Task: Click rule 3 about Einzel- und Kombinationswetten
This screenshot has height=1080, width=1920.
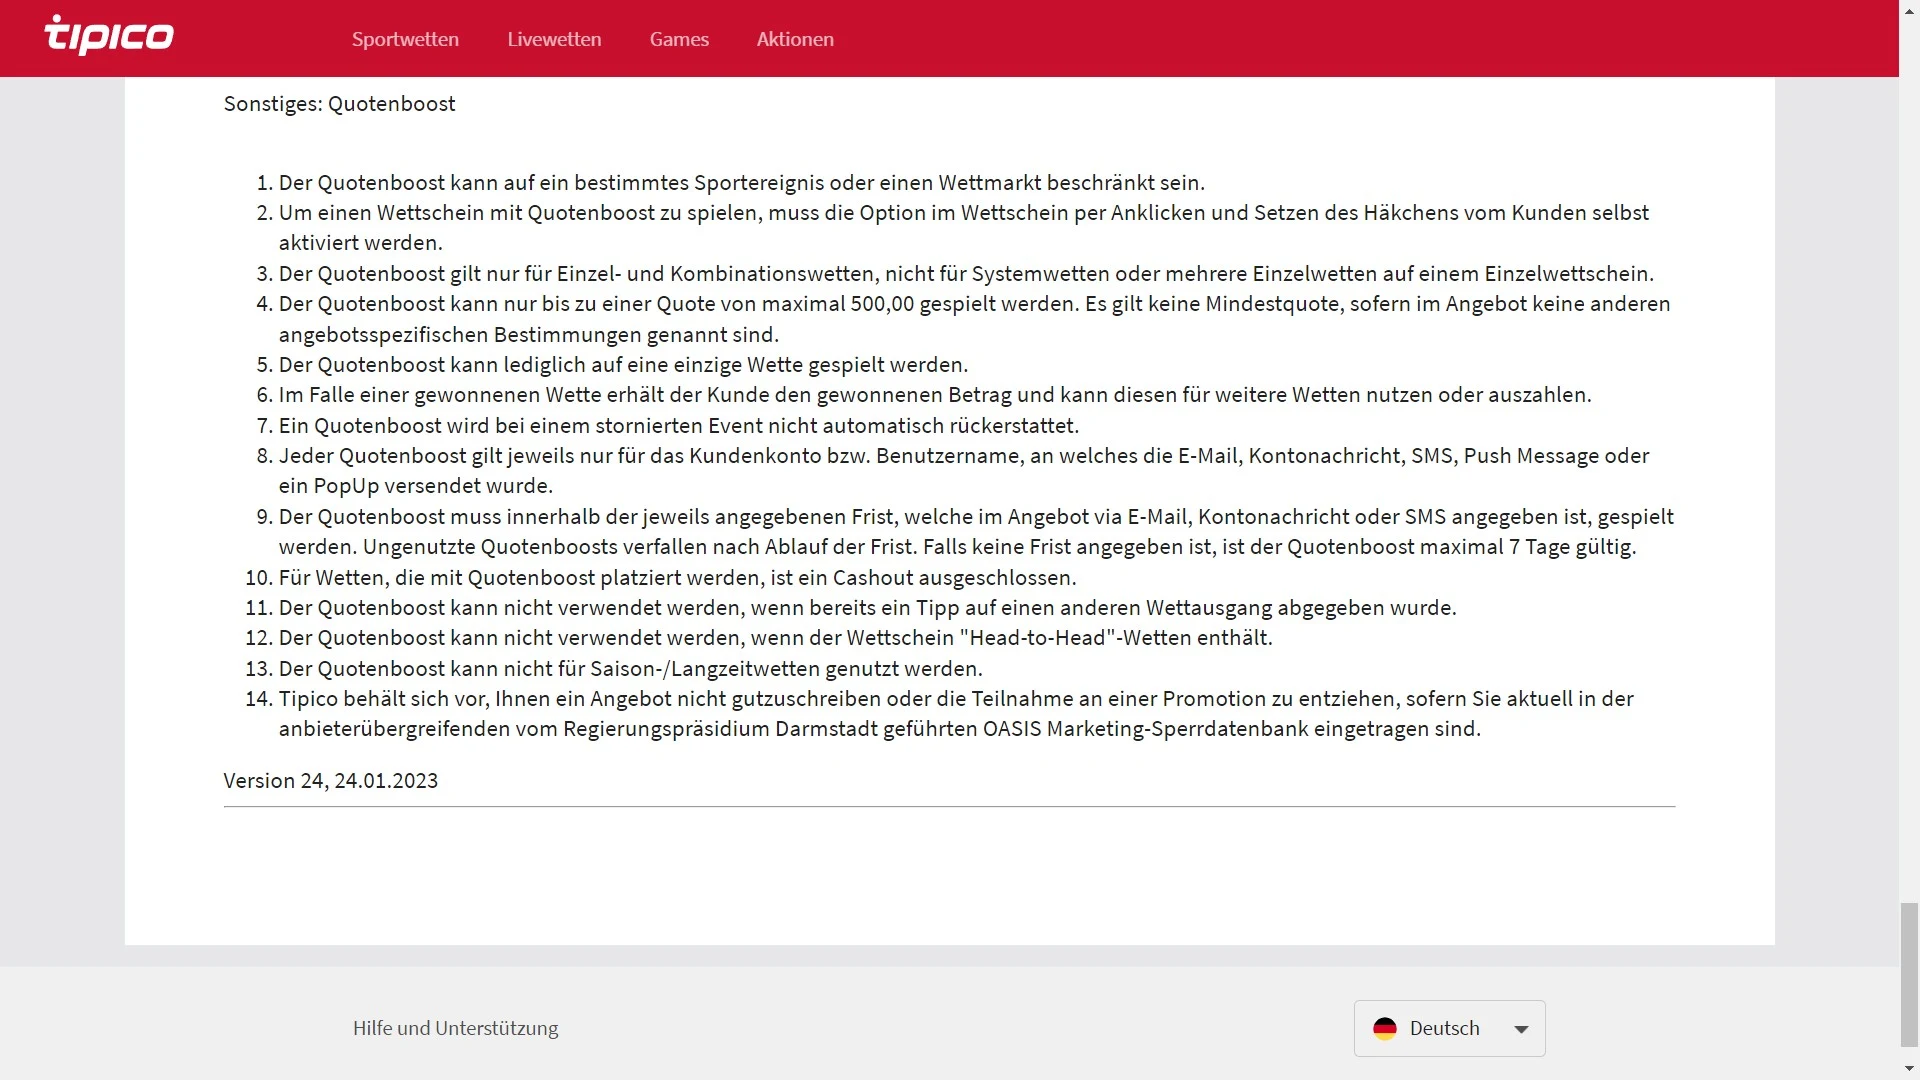Action: [966, 274]
